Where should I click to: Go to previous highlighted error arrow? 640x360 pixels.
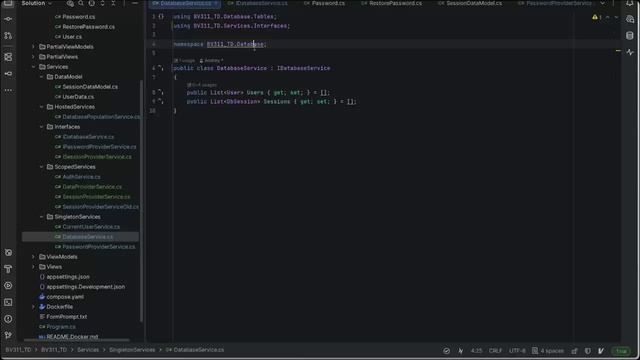click(607, 17)
